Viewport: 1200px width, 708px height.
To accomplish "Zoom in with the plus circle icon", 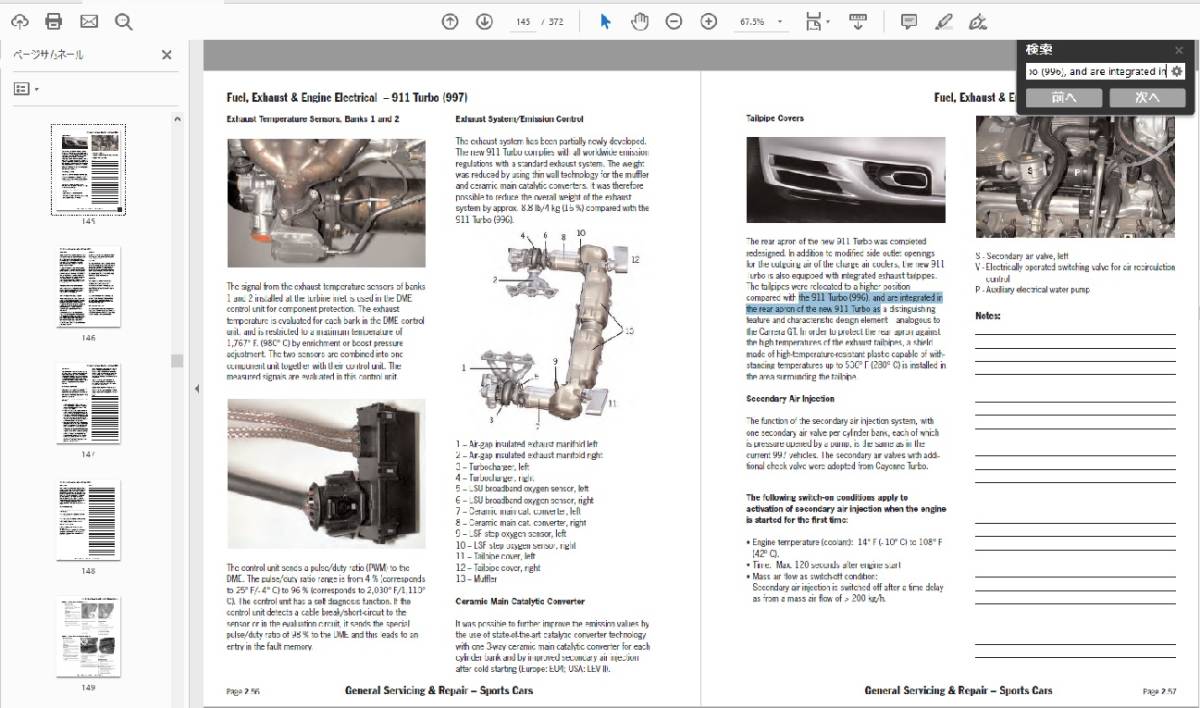I will coord(709,21).
